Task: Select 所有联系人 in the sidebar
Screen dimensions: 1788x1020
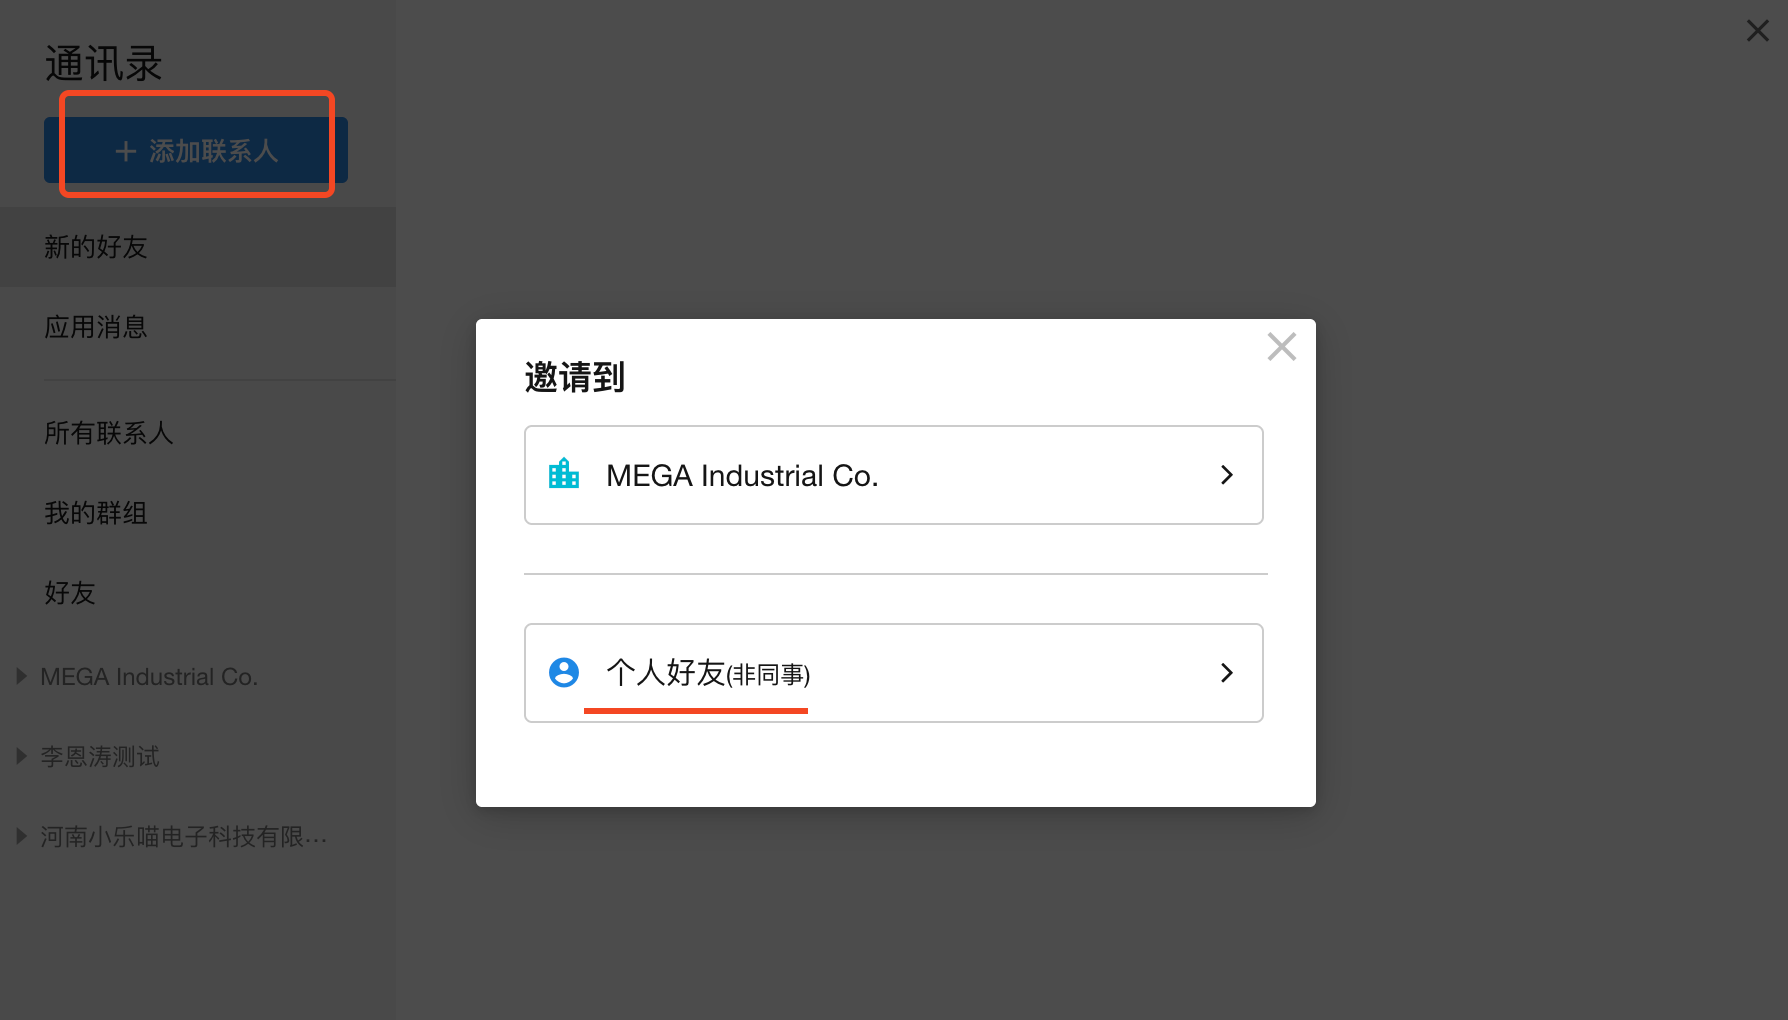Action: click(x=109, y=433)
